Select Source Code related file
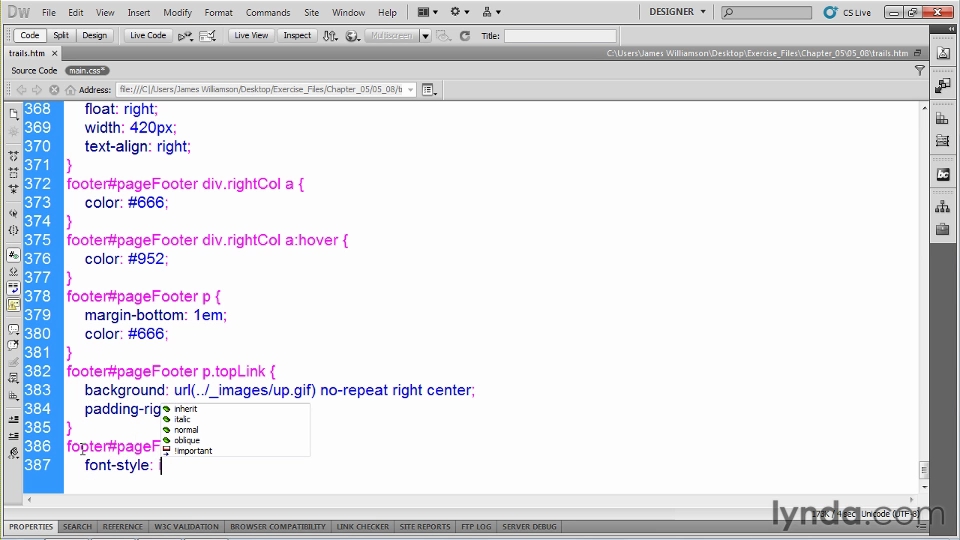This screenshot has height=540, width=960. point(34,70)
